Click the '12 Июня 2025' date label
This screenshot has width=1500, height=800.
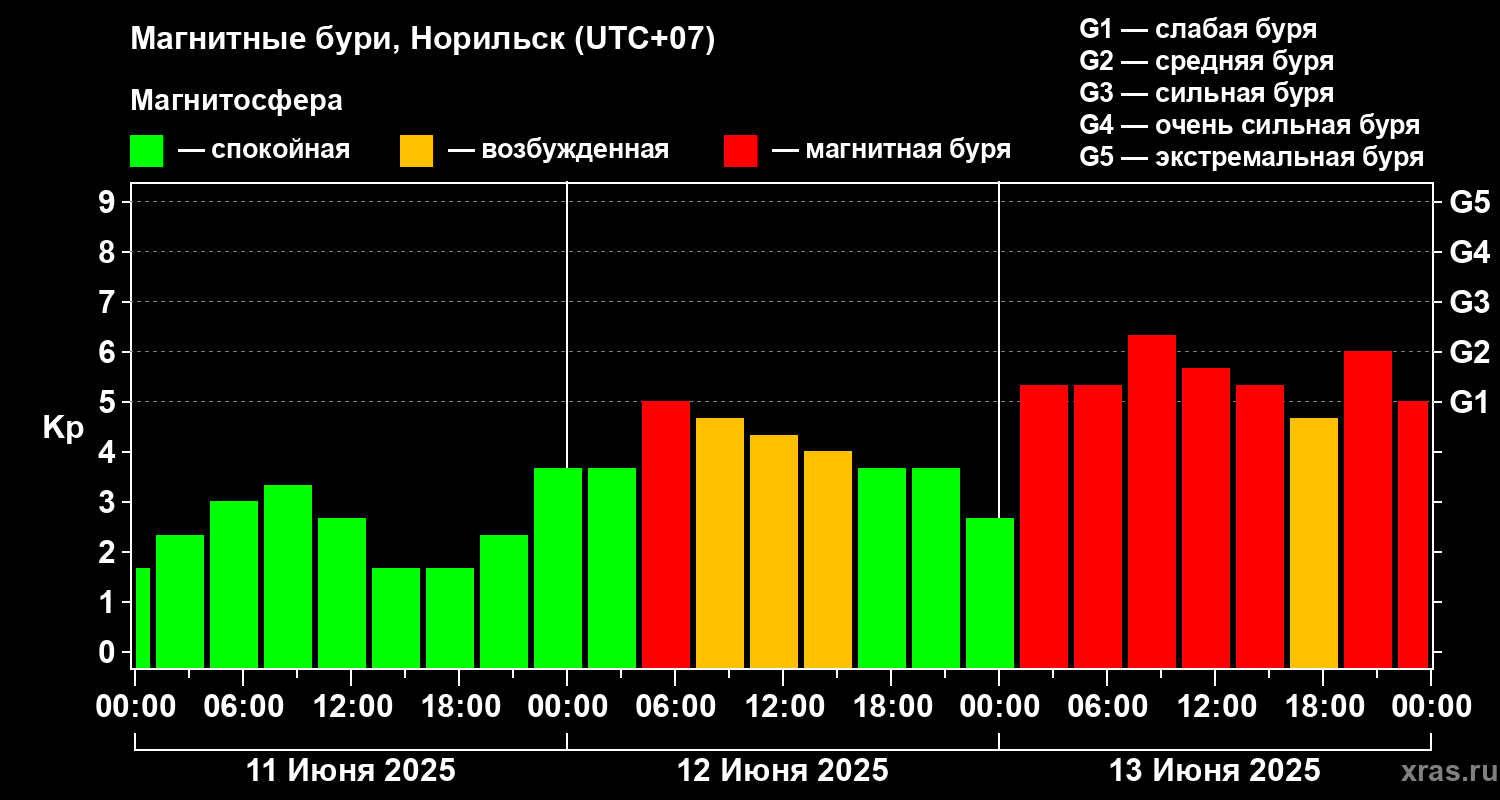click(783, 770)
